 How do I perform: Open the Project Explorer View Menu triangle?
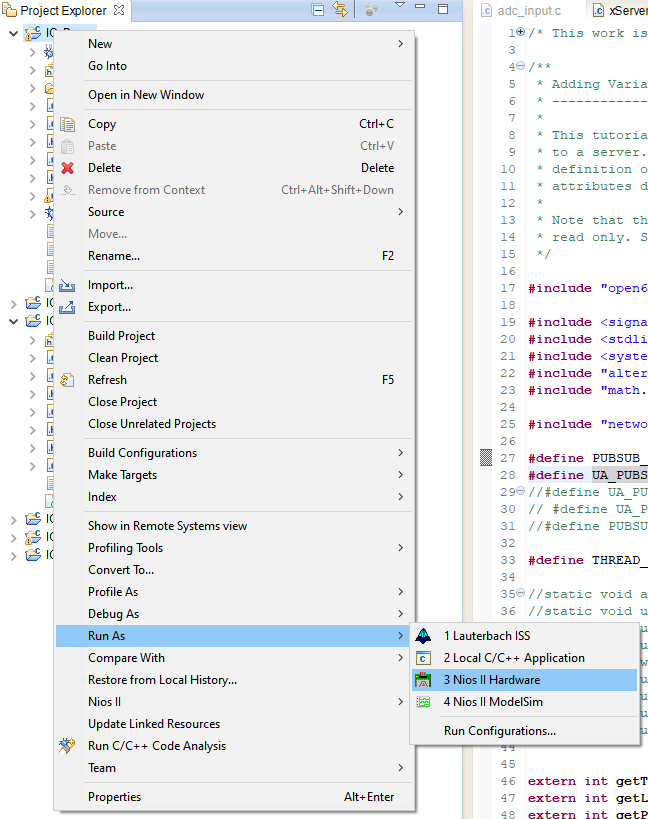point(400,7)
